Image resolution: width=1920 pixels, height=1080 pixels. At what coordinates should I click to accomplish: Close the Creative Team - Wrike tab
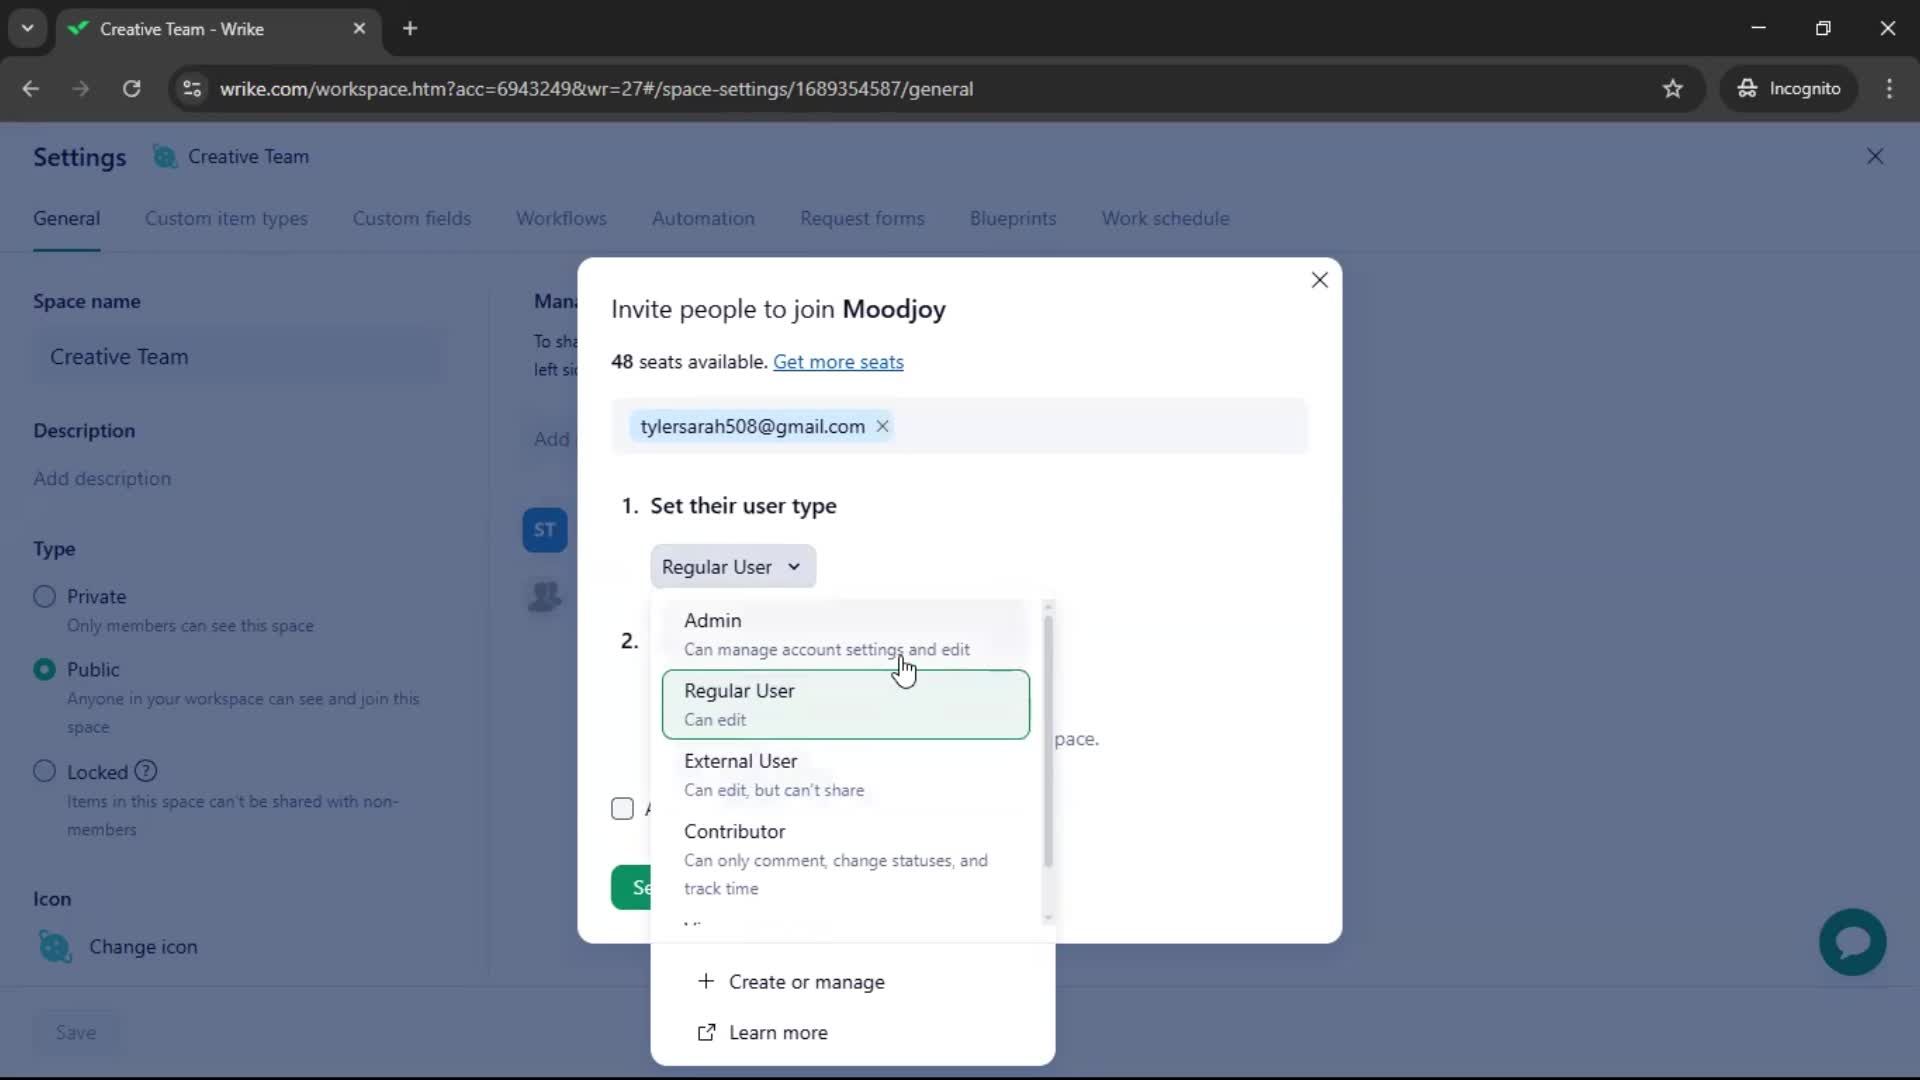pyautogui.click(x=359, y=29)
